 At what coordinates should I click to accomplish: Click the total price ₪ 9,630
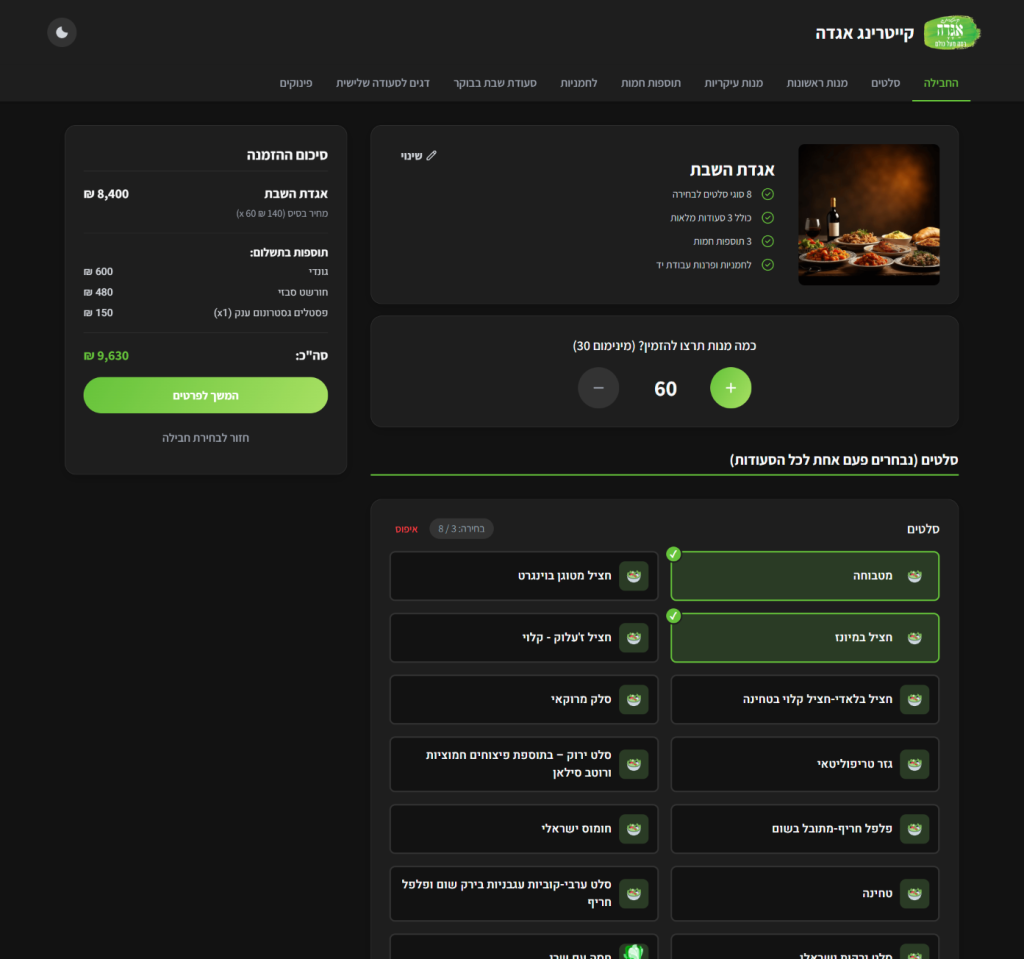[106, 355]
